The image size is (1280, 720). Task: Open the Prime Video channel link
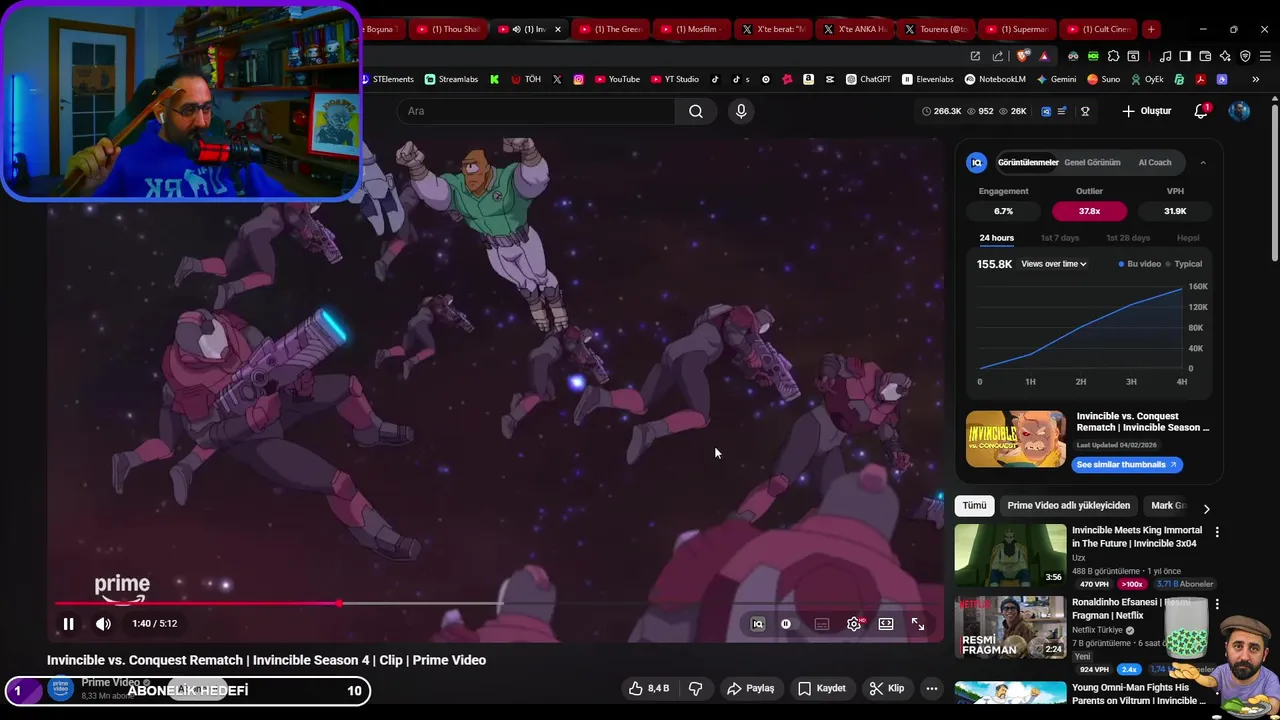pyautogui.click(x=110, y=682)
